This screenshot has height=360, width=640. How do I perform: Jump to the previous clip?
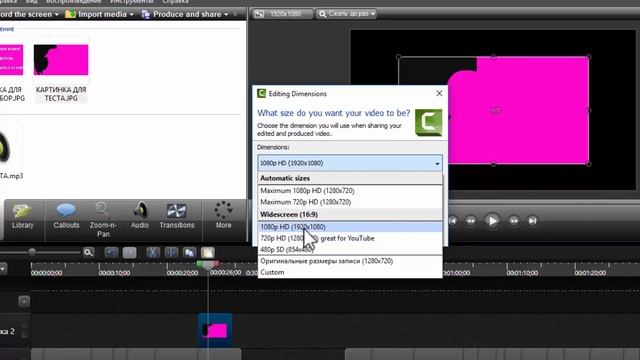[452, 221]
